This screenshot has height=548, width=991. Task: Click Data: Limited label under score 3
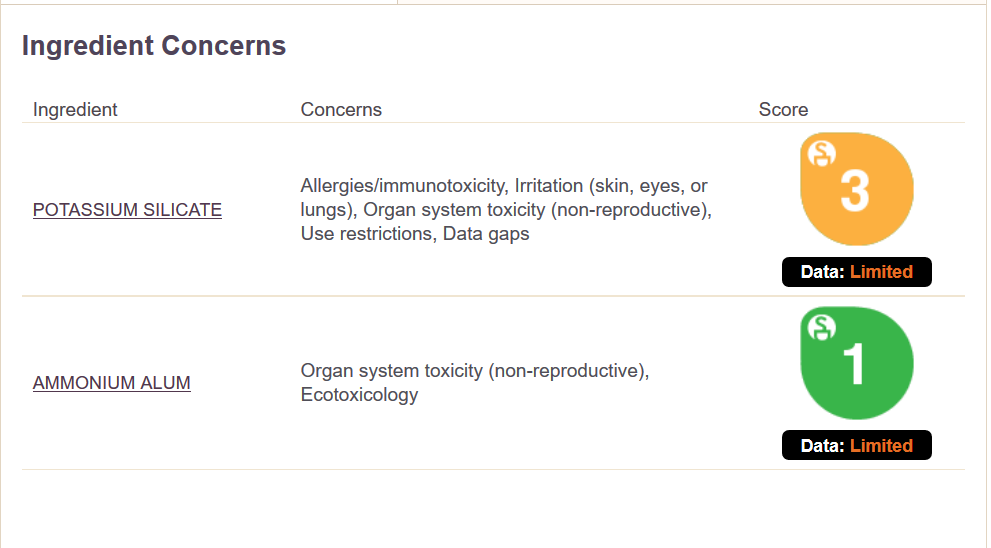point(856,272)
